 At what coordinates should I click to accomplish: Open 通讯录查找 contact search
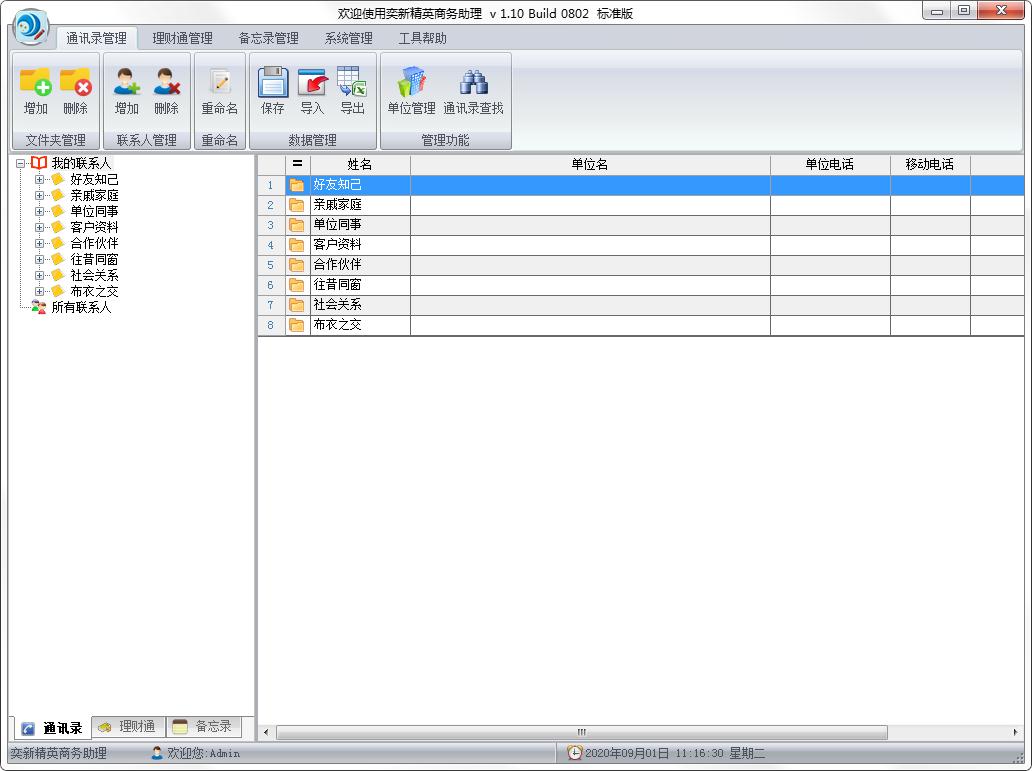[x=473, y=83]
